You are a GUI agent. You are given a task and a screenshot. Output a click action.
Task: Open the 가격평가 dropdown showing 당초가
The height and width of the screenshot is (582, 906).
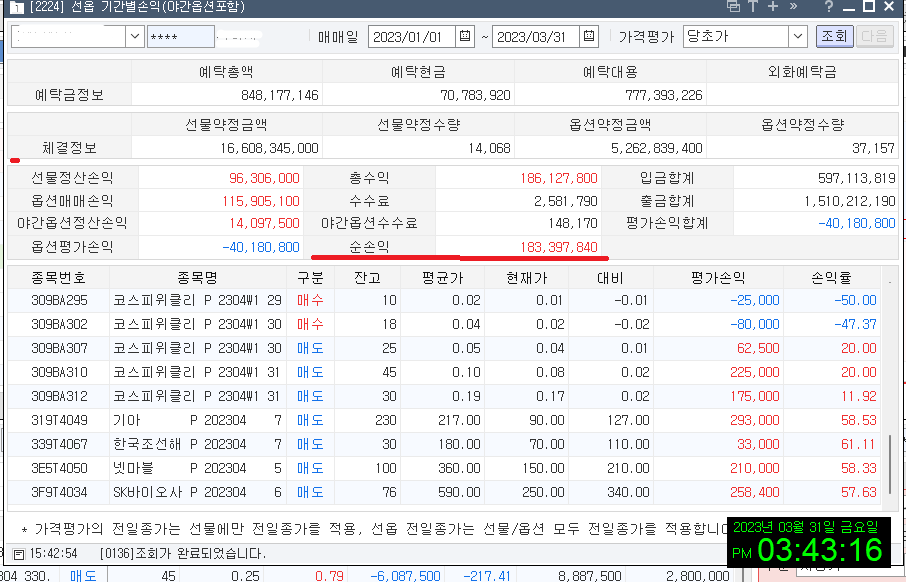click(x=798, y=34)
